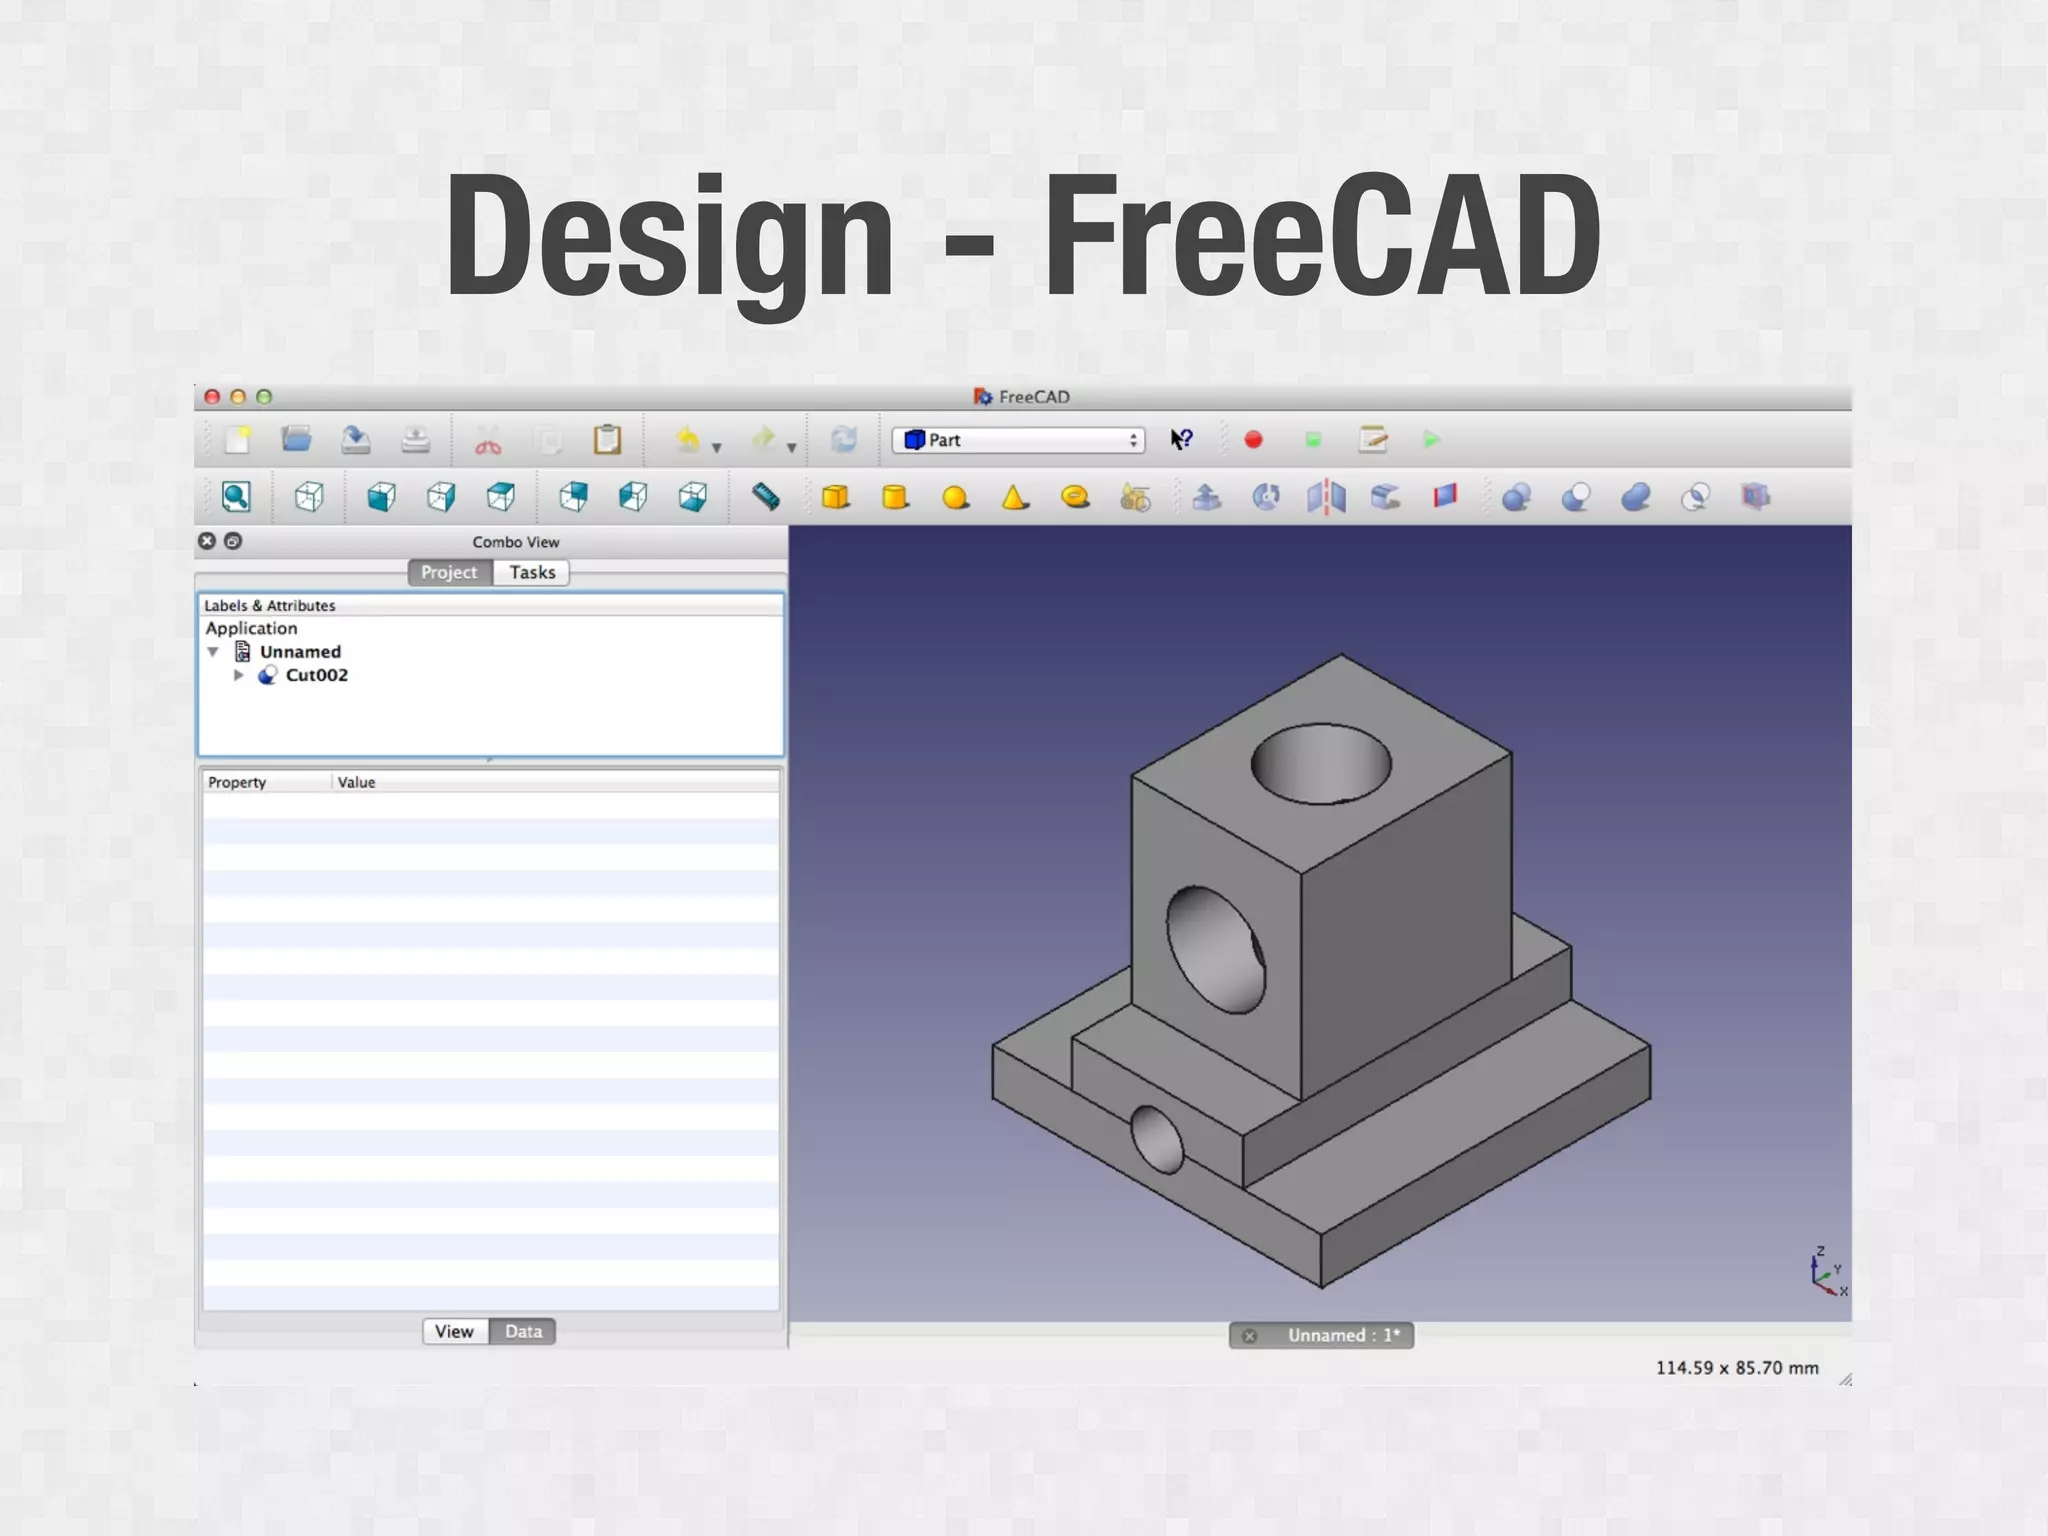This screenshot has width=2048, height=1536.
Task: Select the Ruled Surface tool
Action: tap(1445, 497)
